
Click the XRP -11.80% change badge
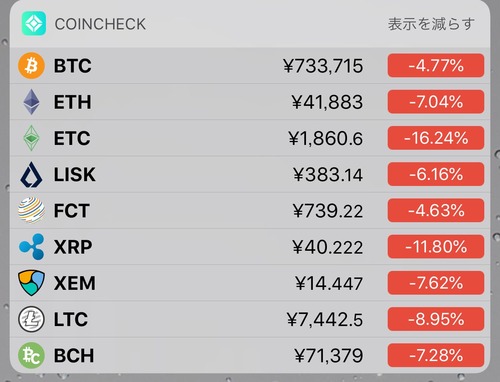[436, 247]
